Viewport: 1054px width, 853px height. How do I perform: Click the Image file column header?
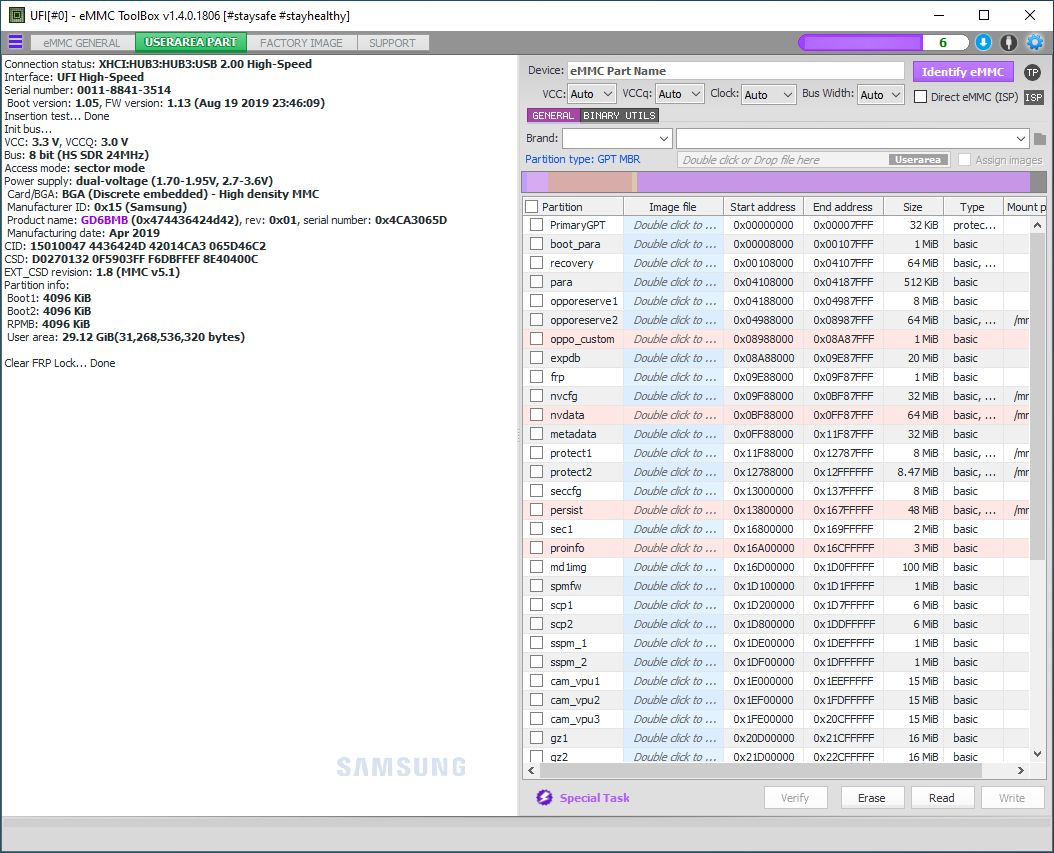pyautogui.click(x=672, y=207)
